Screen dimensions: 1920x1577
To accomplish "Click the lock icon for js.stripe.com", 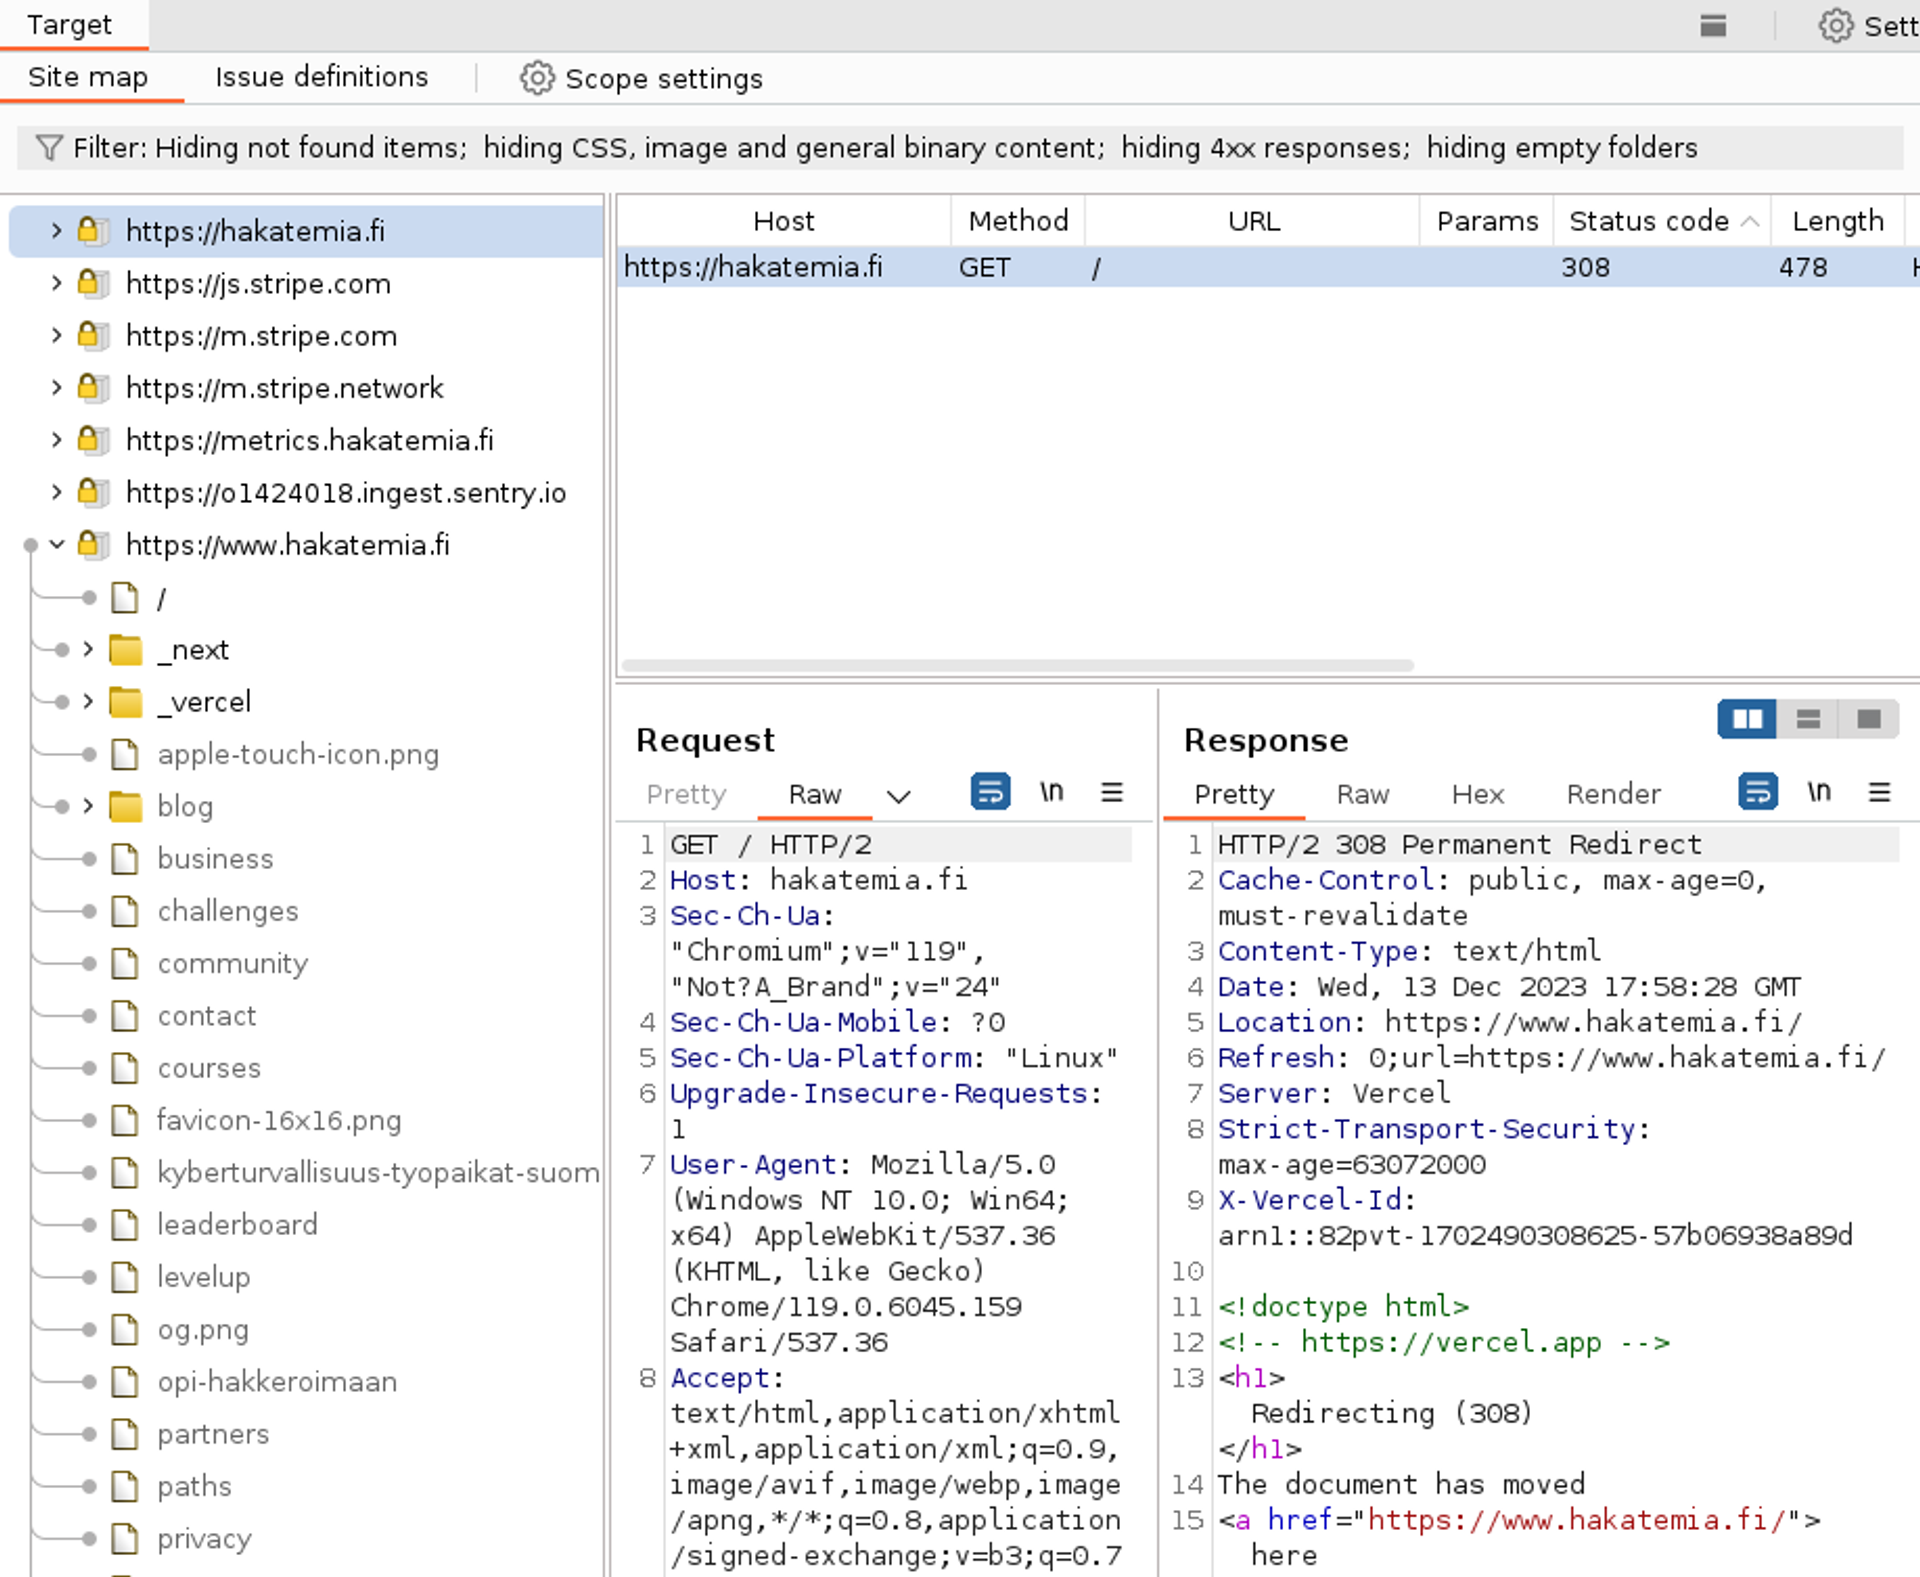I will point(90,284).
